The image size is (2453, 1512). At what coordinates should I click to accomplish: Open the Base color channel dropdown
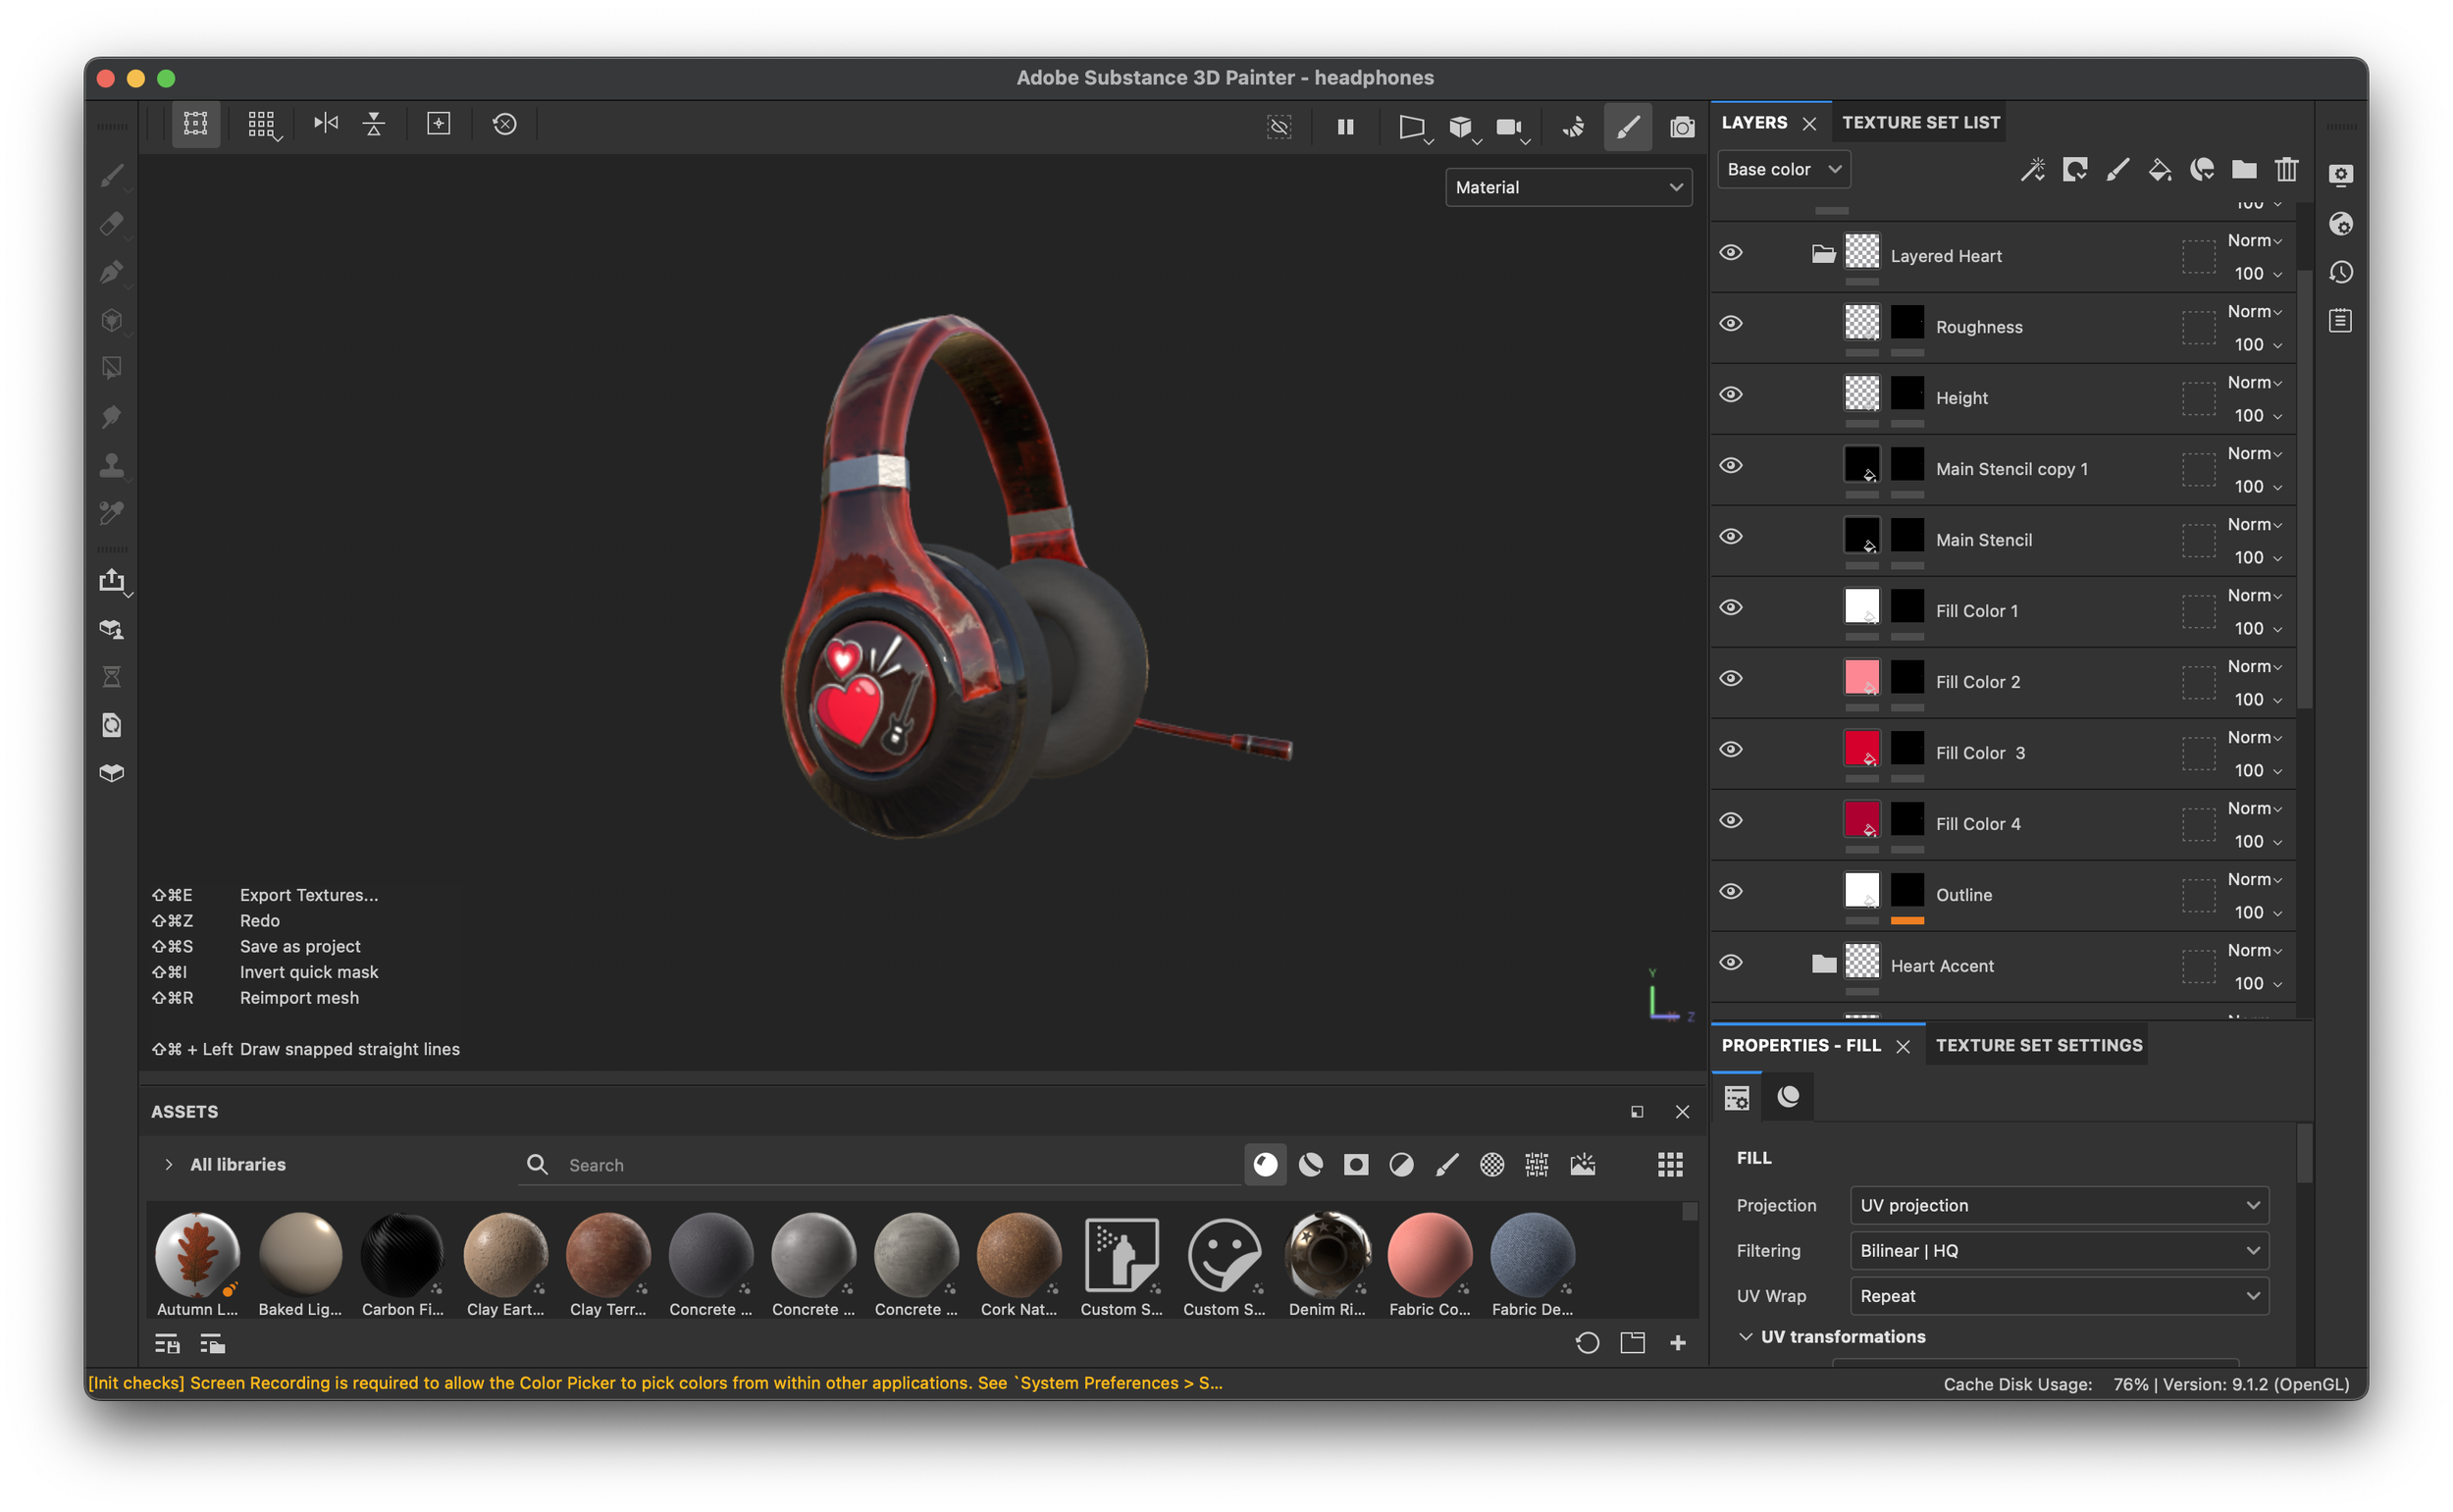point(1784,170)
